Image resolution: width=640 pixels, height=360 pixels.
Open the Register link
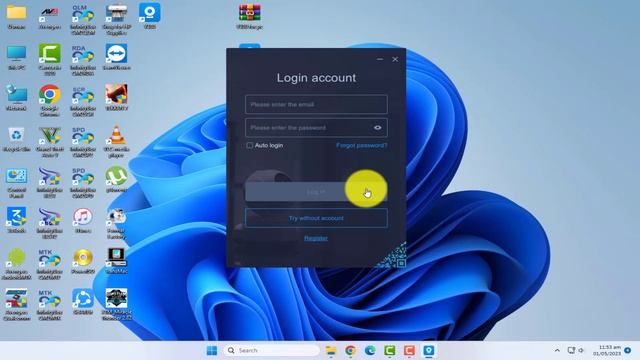[316, 238]
